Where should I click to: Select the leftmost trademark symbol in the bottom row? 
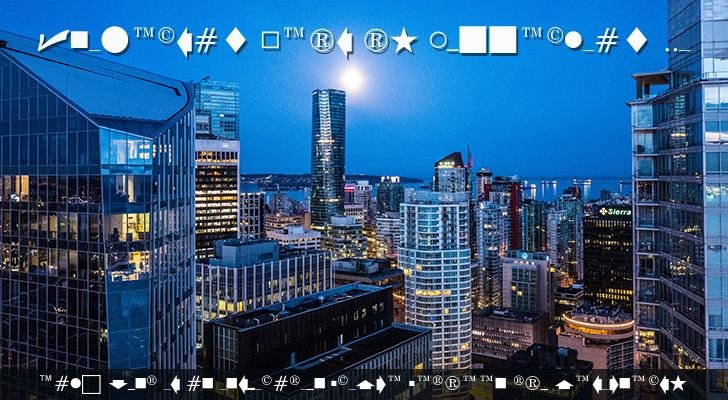46,381
